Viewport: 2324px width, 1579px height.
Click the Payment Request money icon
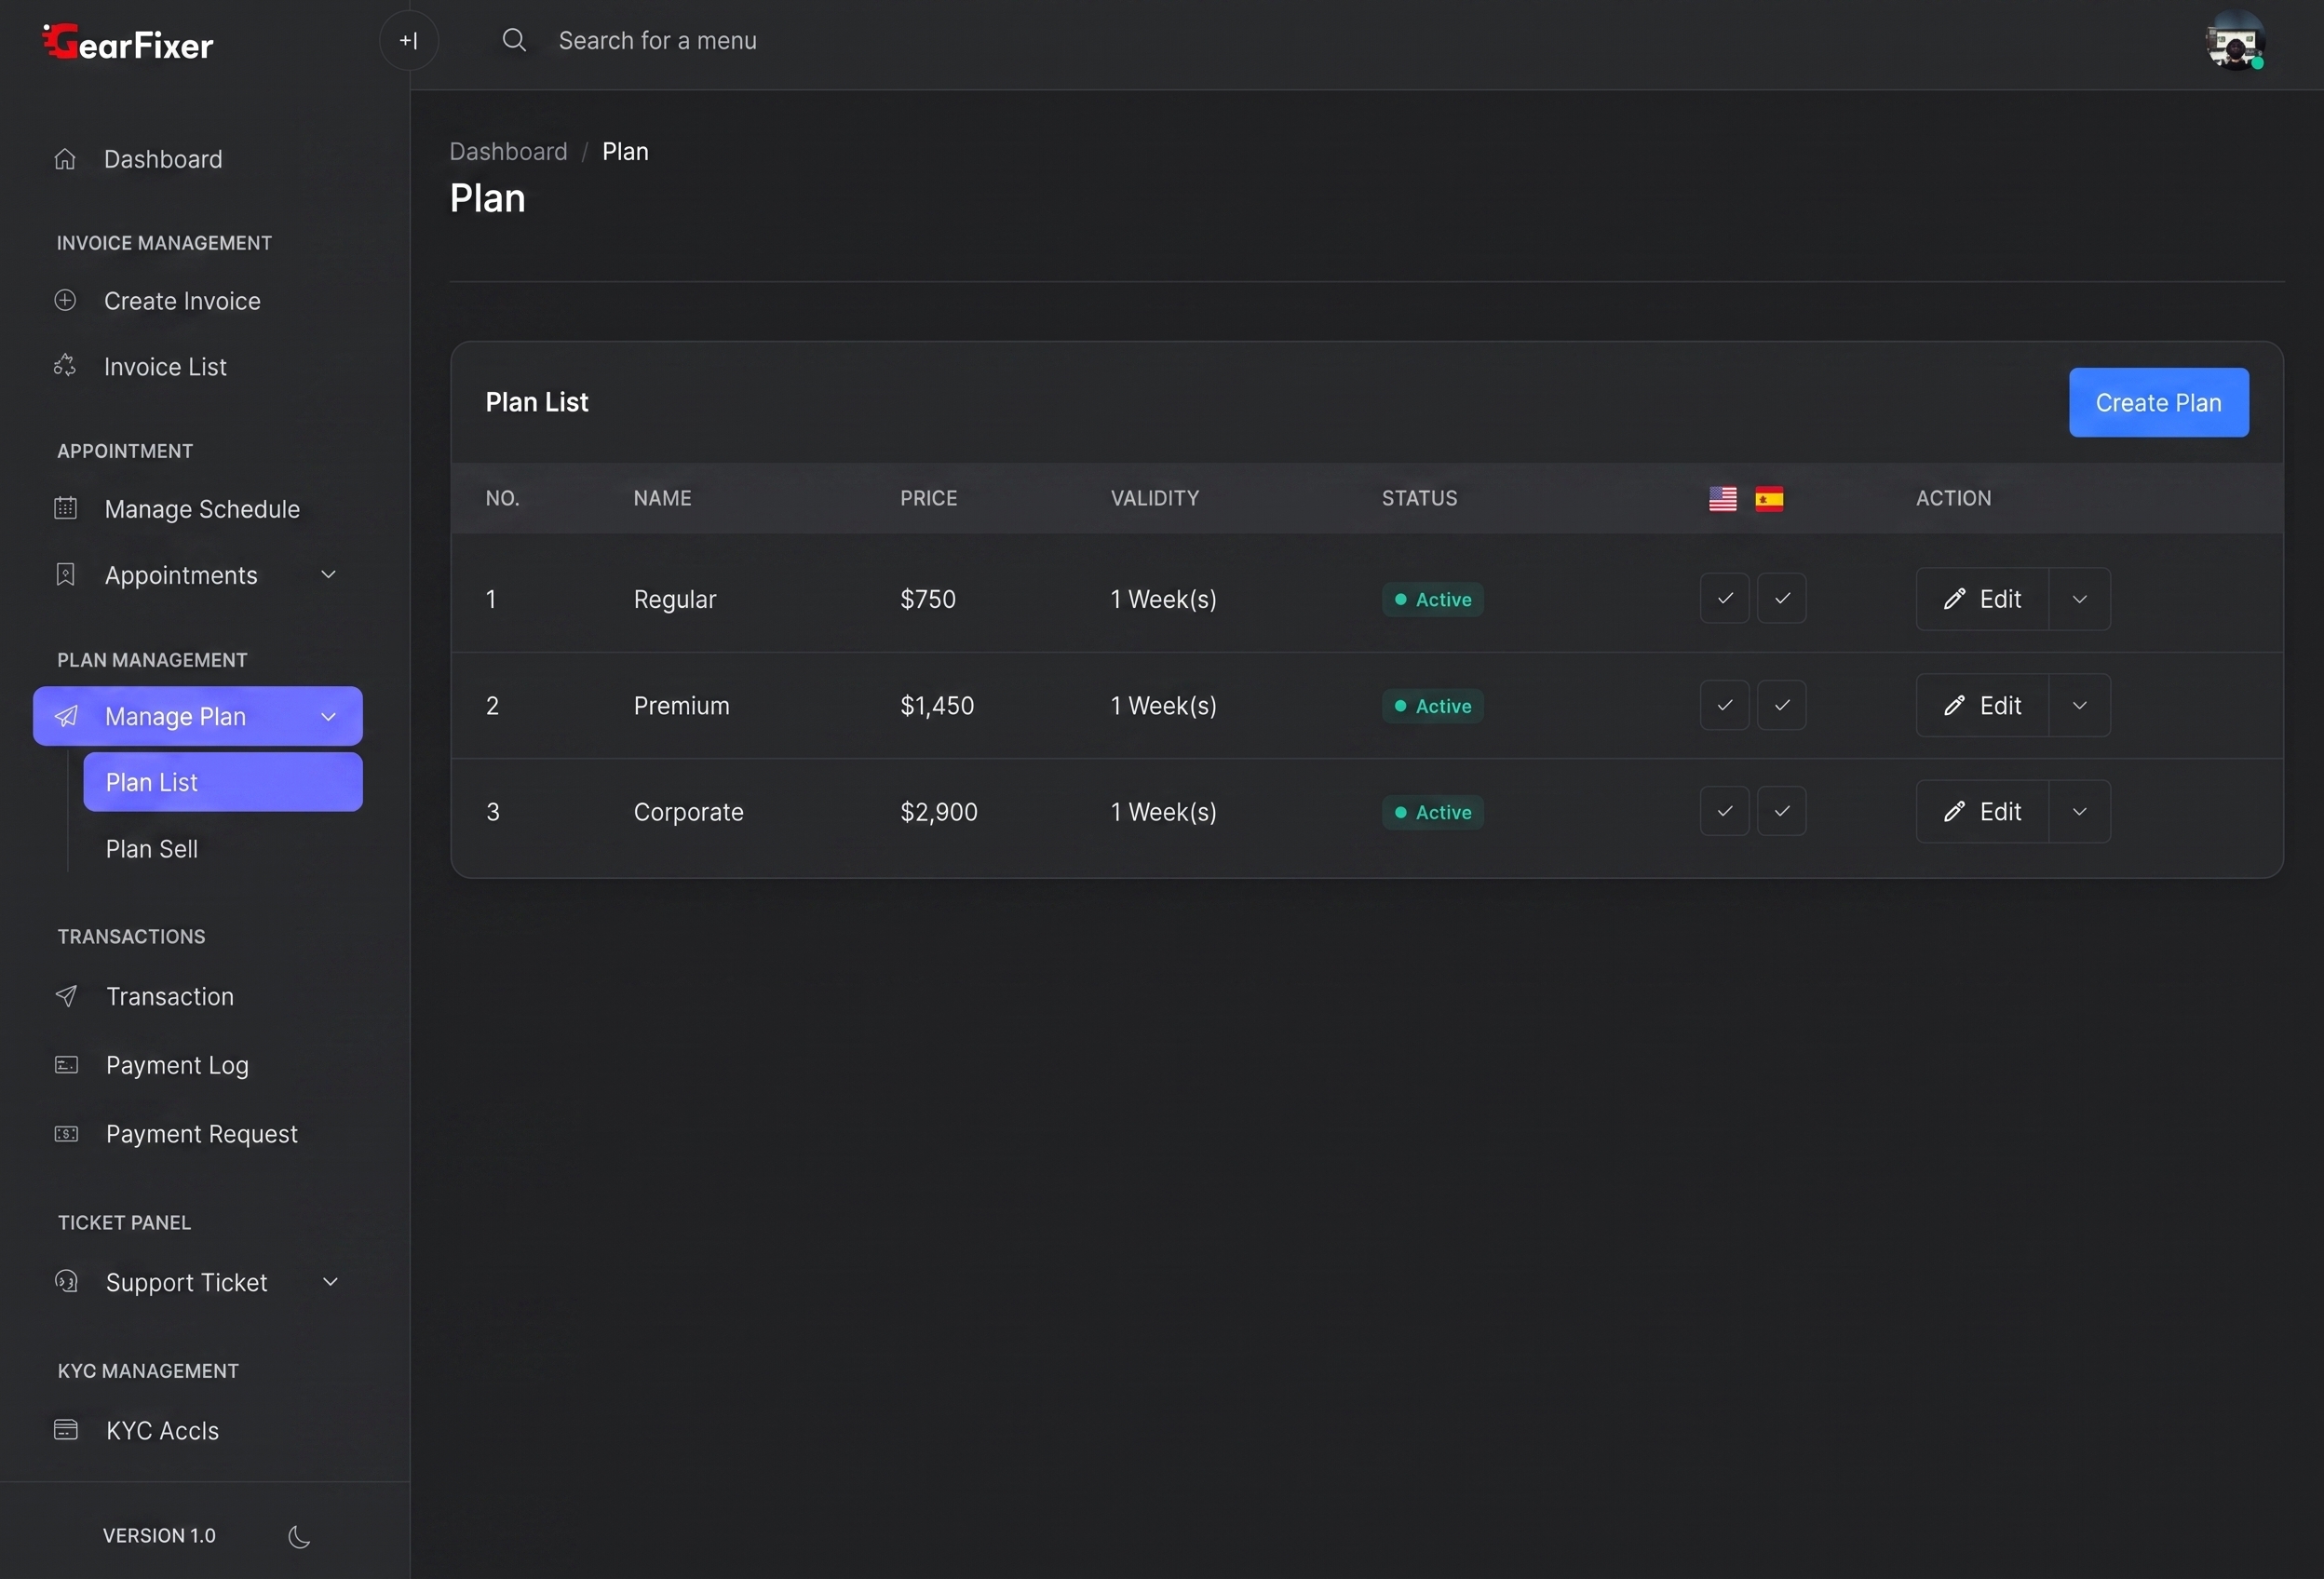(x=66, y=1134)
